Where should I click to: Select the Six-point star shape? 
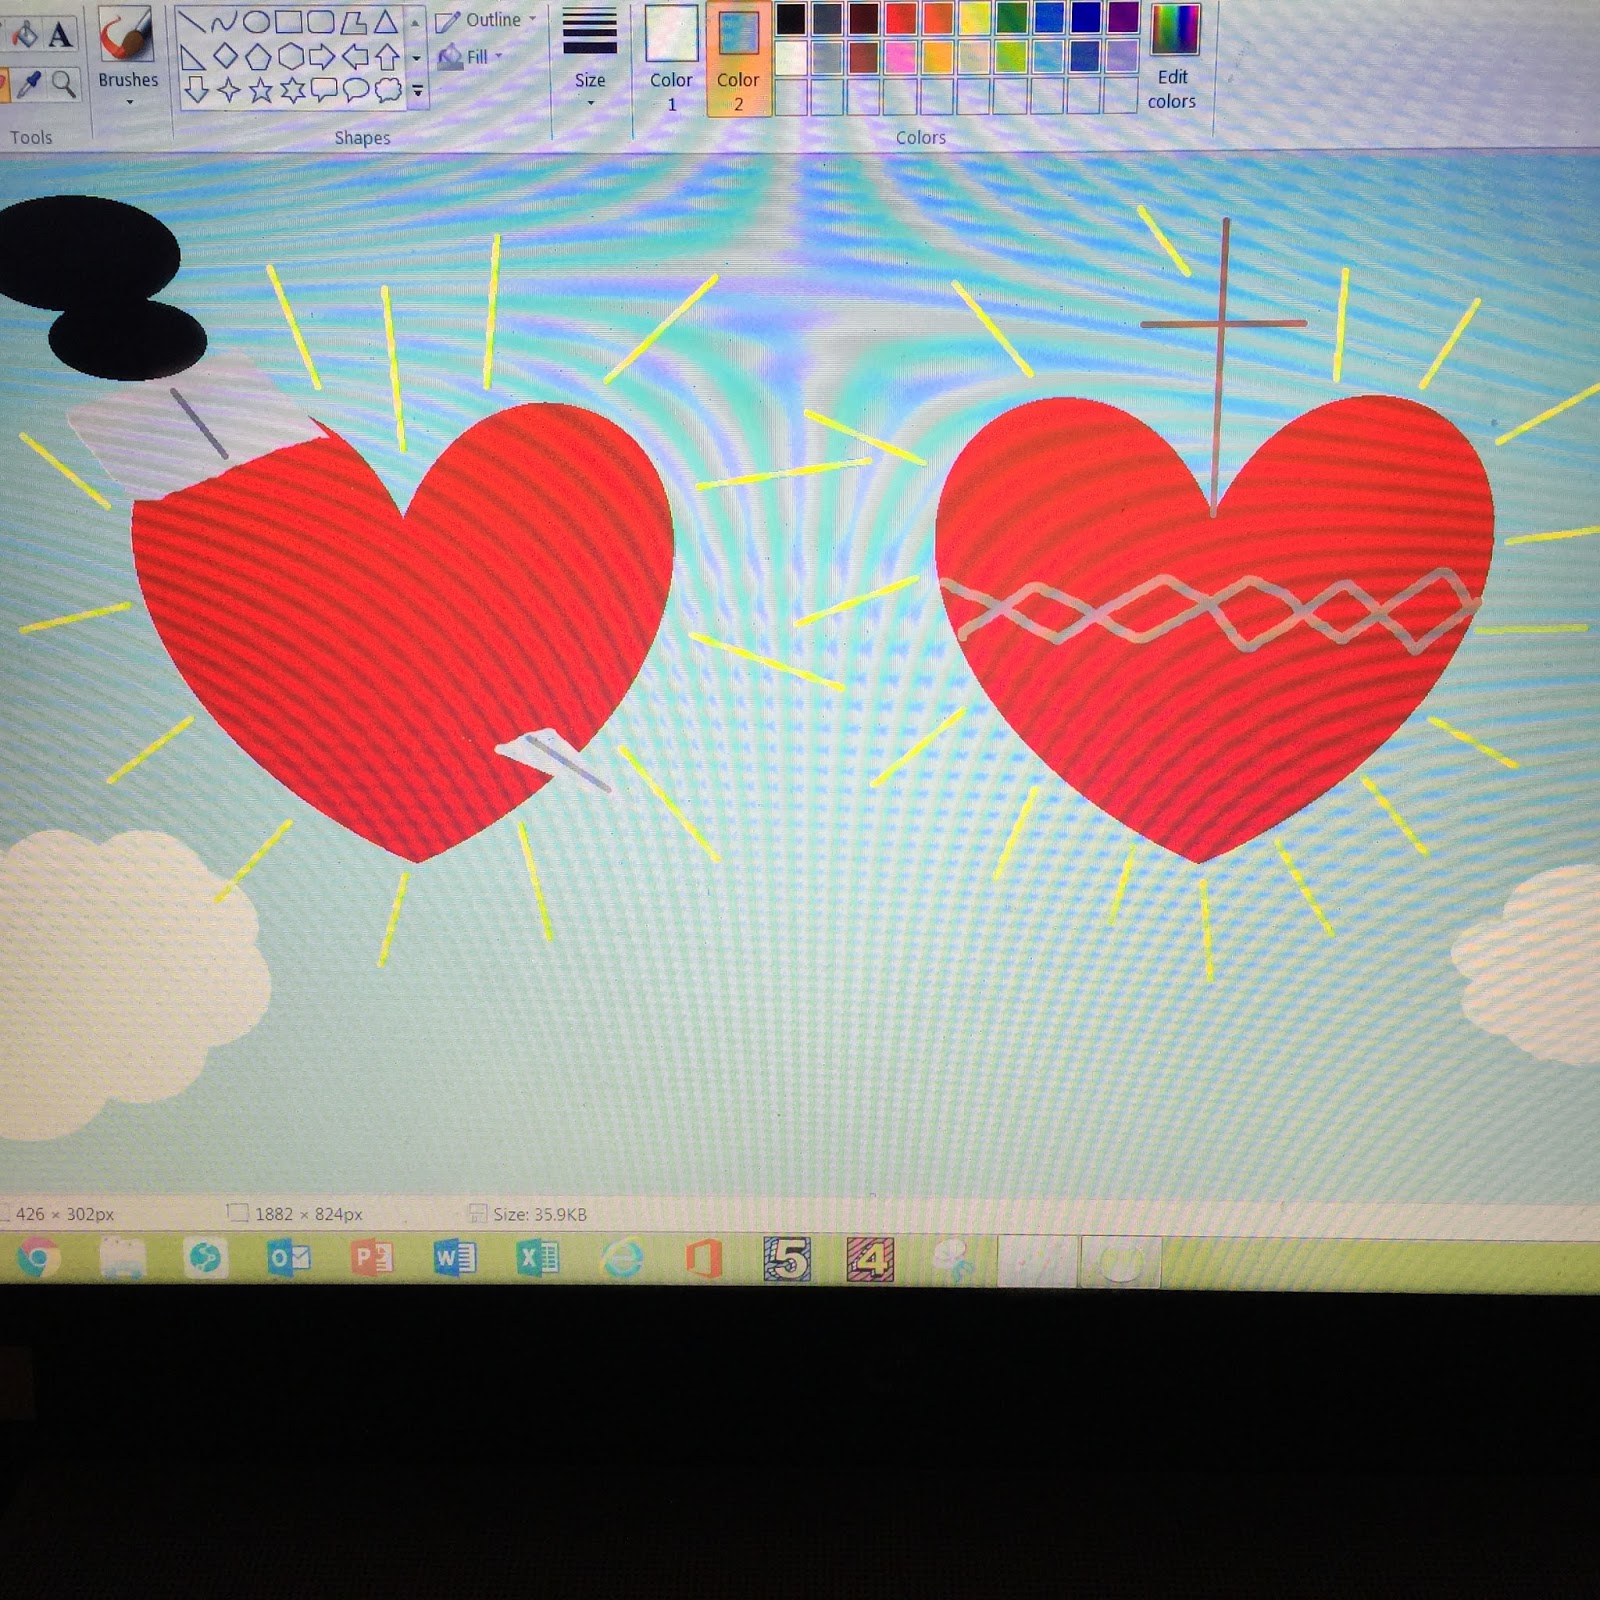coord(292,91)
